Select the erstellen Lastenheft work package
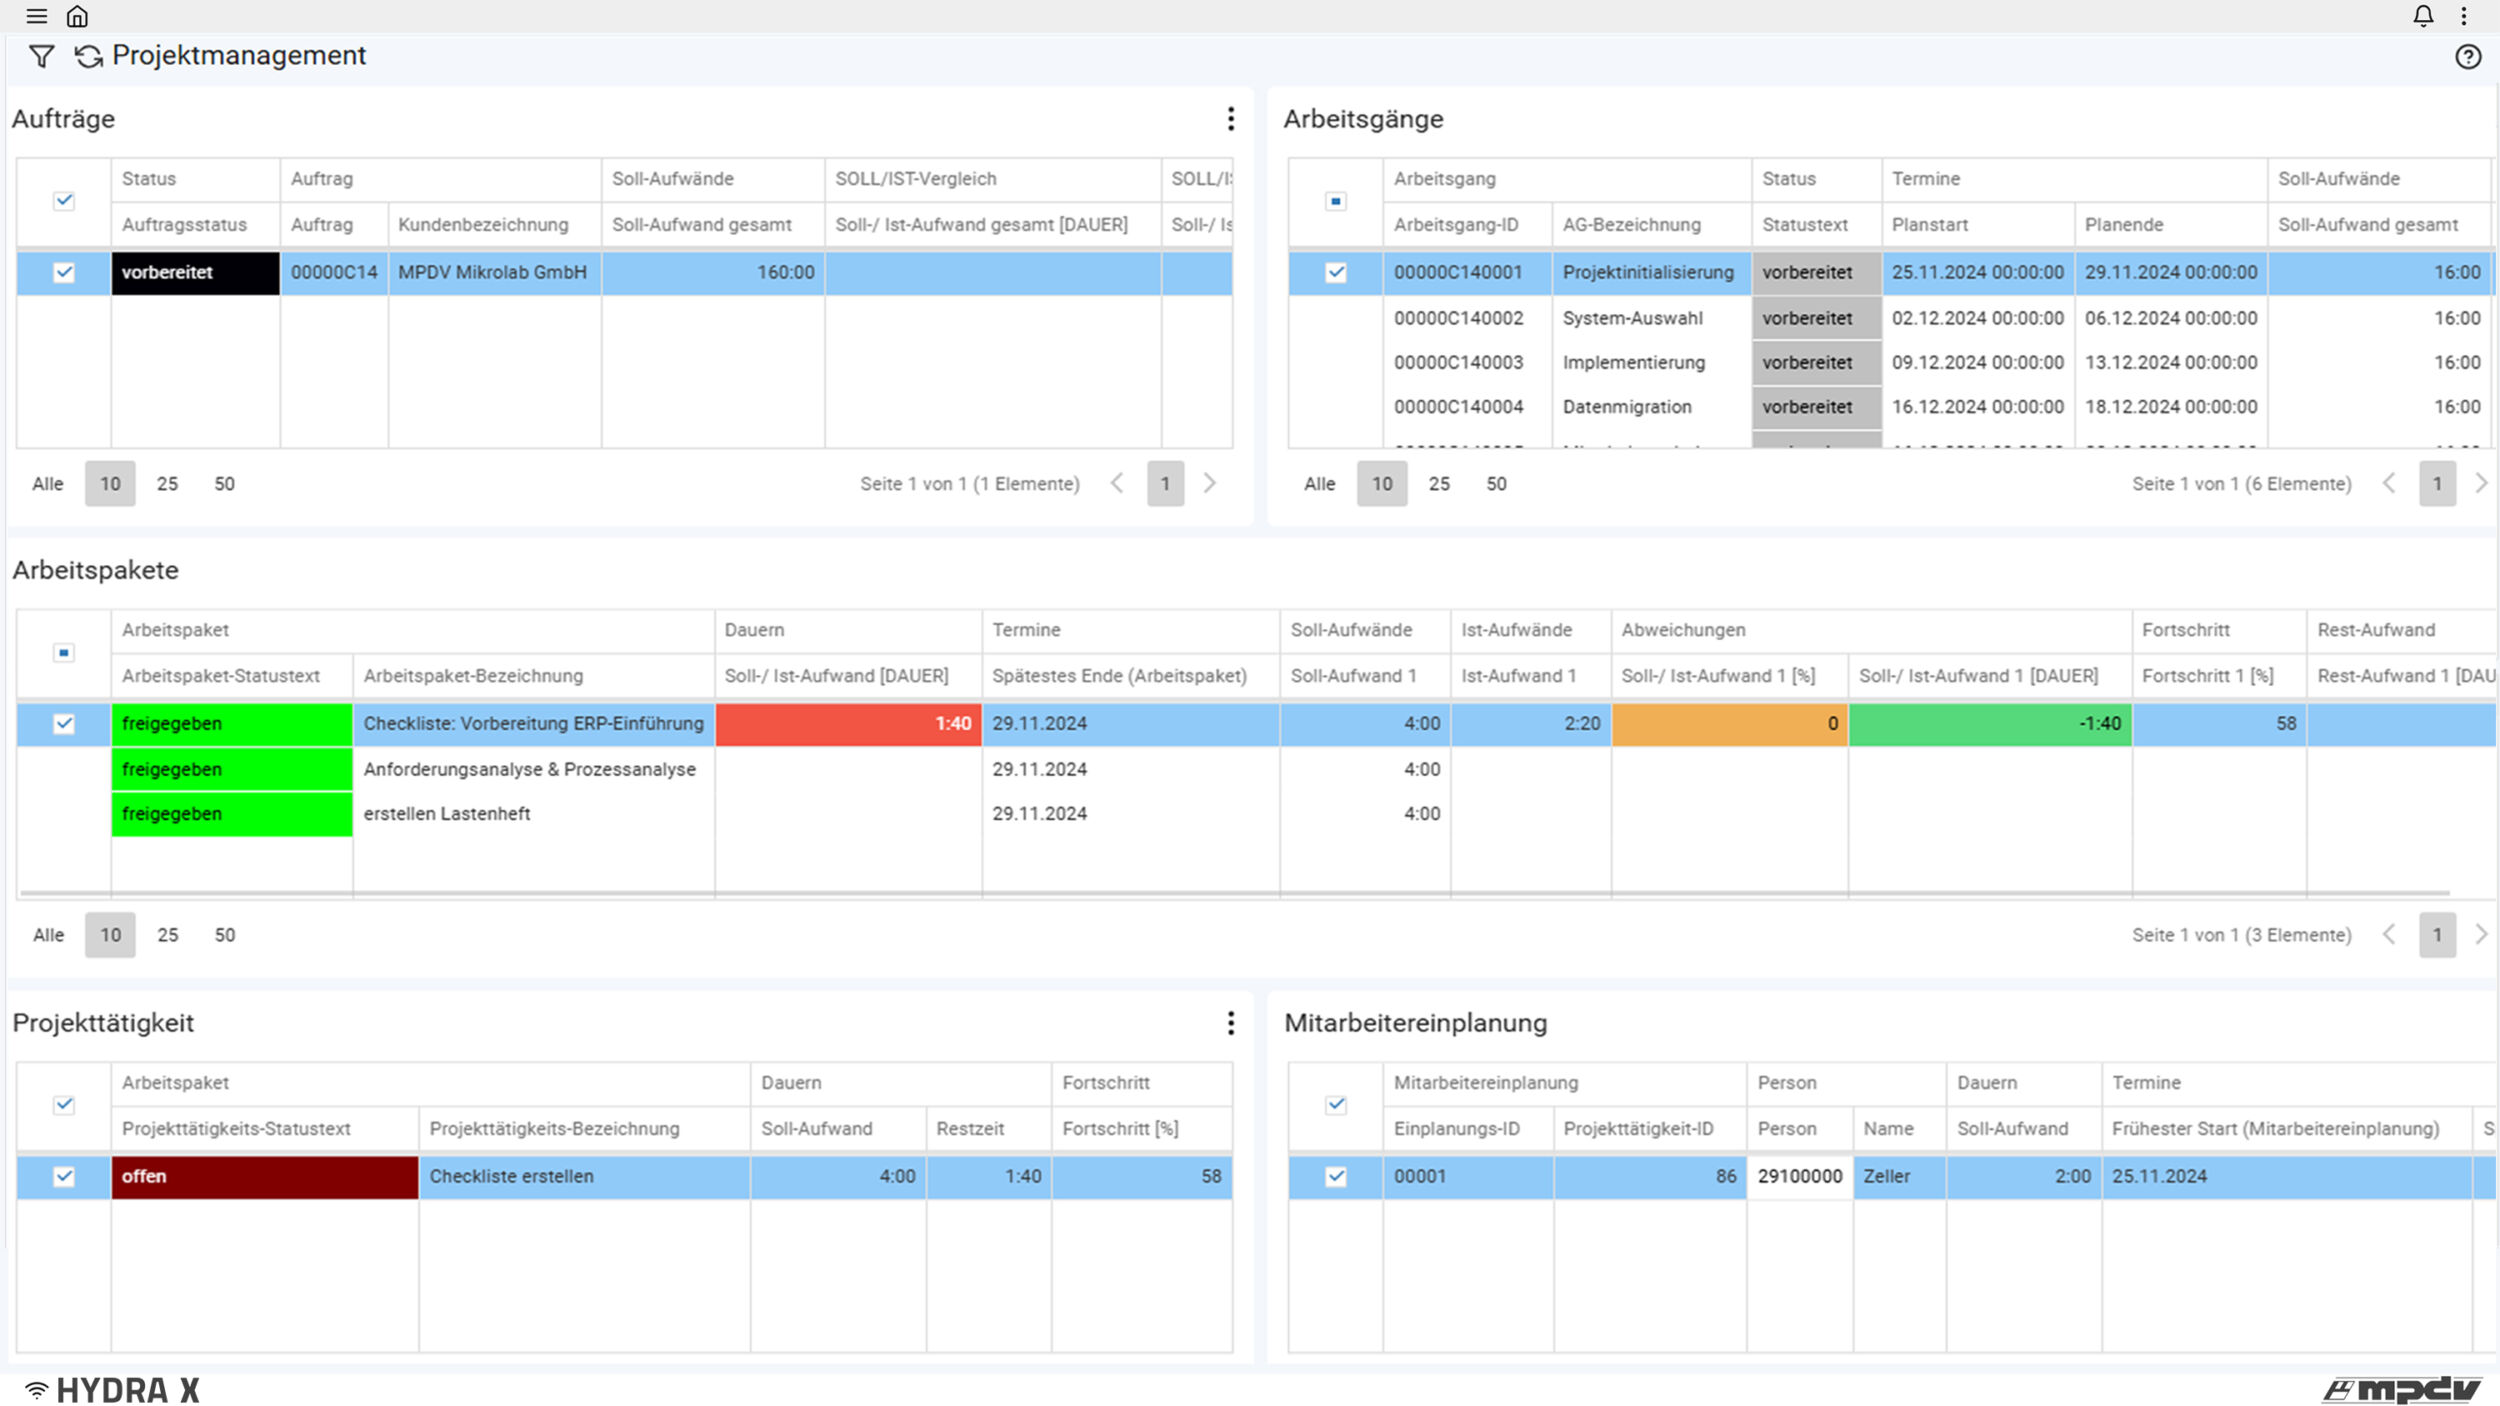 pos(447,814)
